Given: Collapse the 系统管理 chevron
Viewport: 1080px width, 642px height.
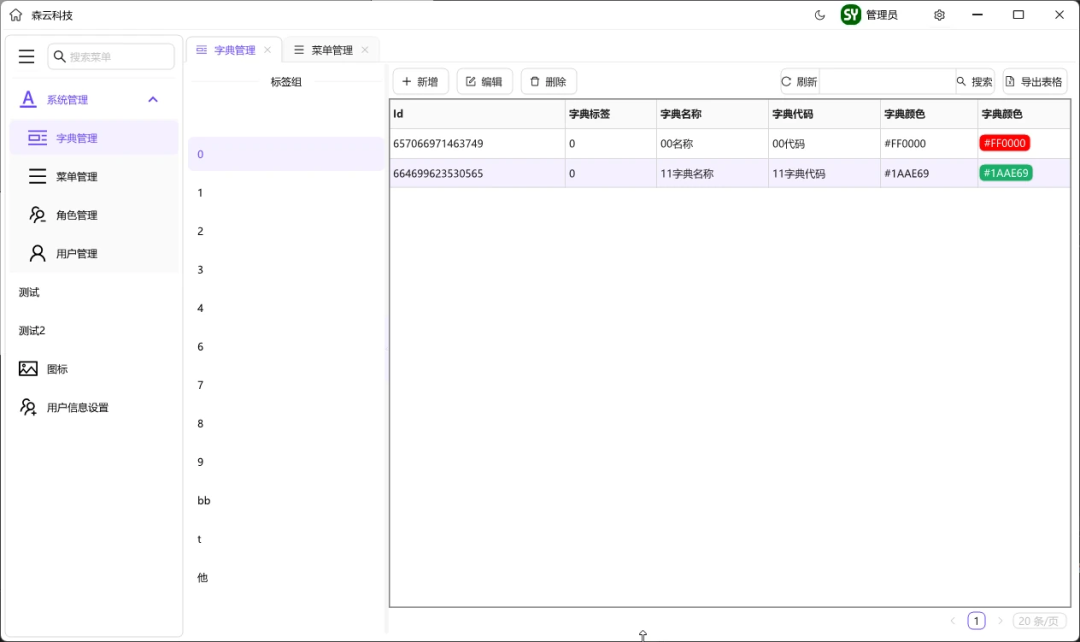Looking at the screenshot, I should (153, 99).
